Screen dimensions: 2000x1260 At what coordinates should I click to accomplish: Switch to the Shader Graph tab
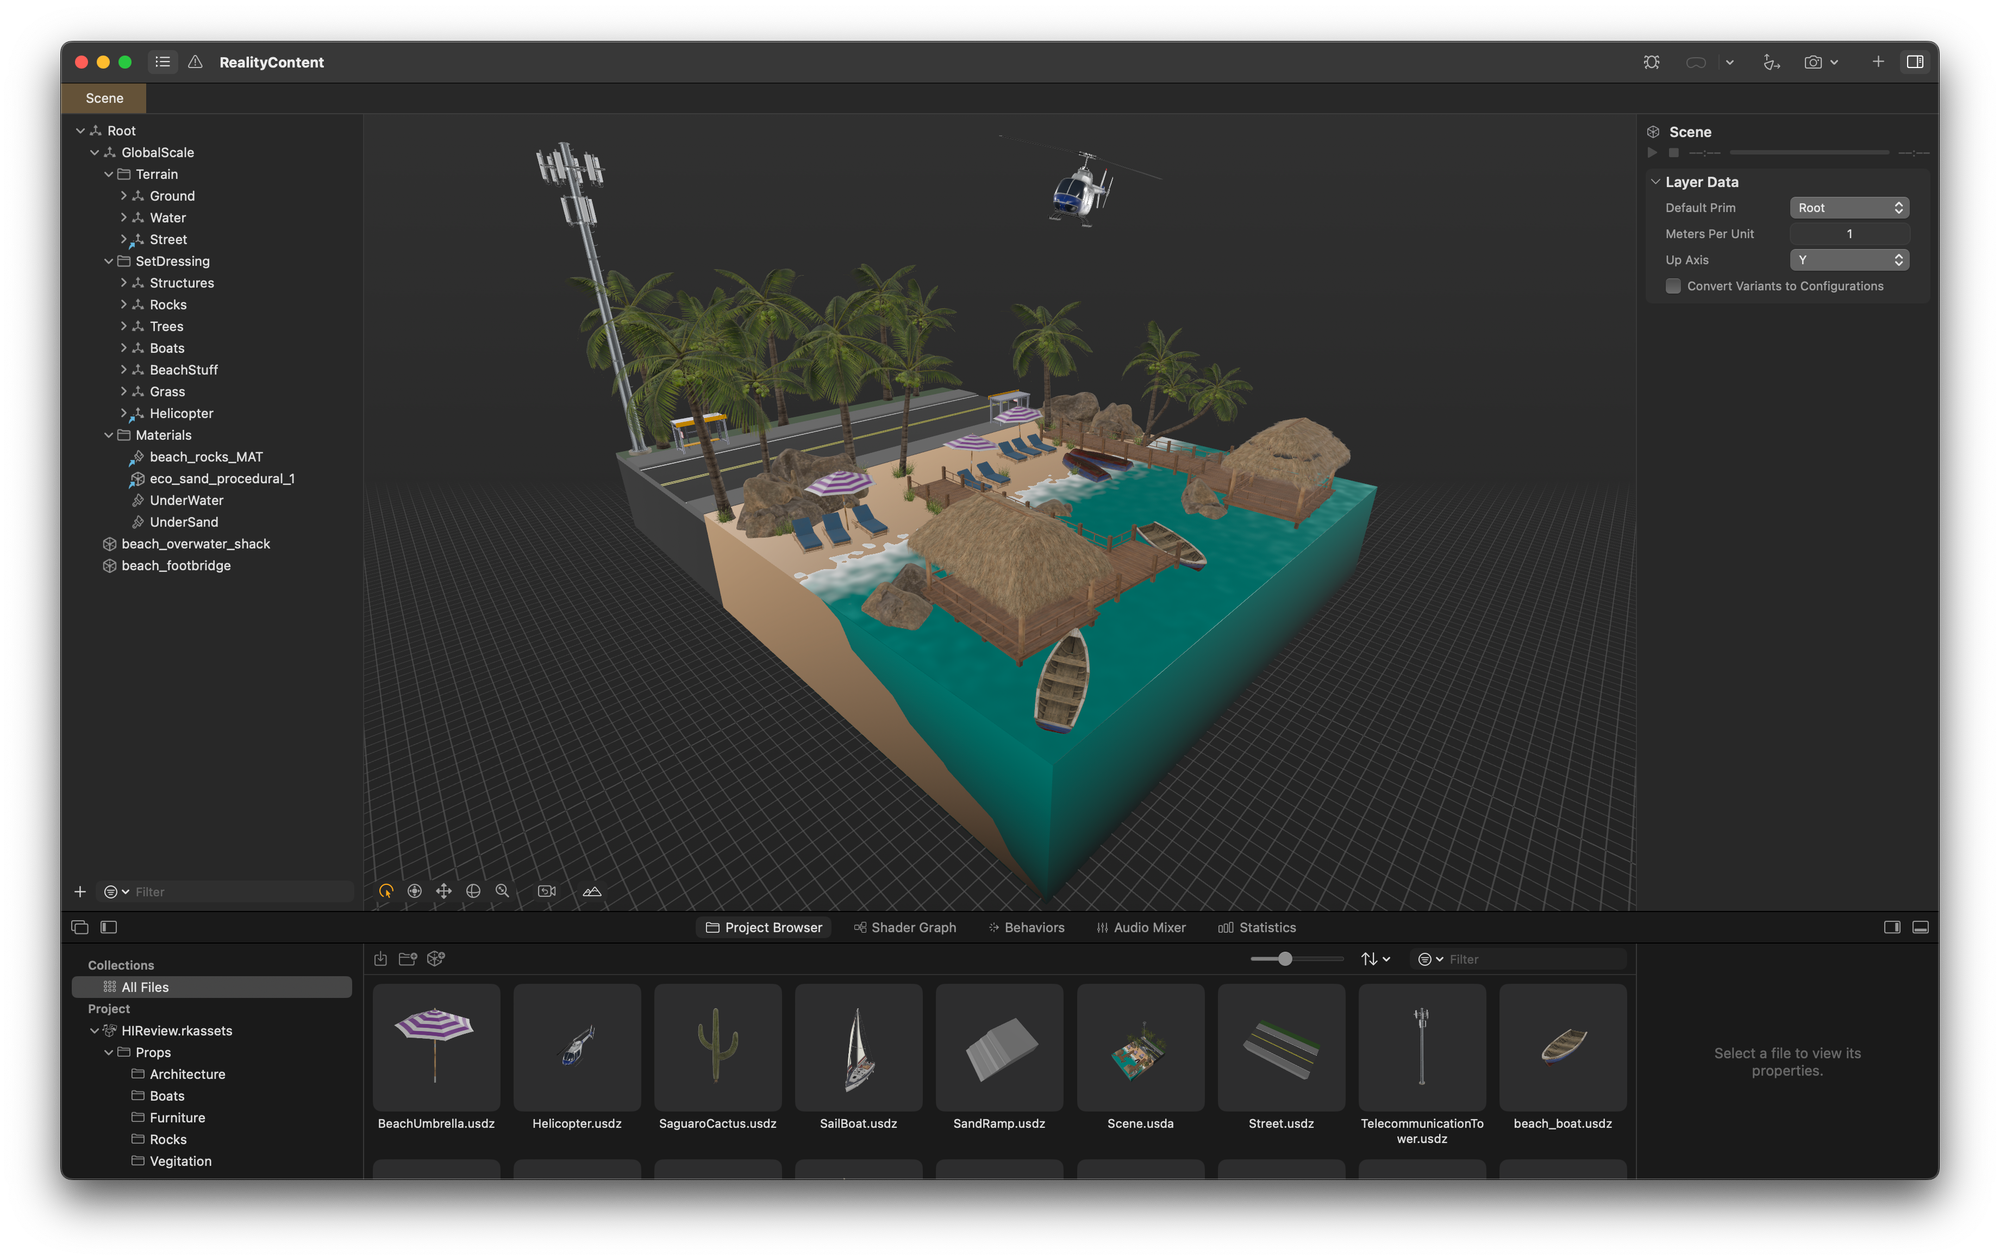click(903, 927)
